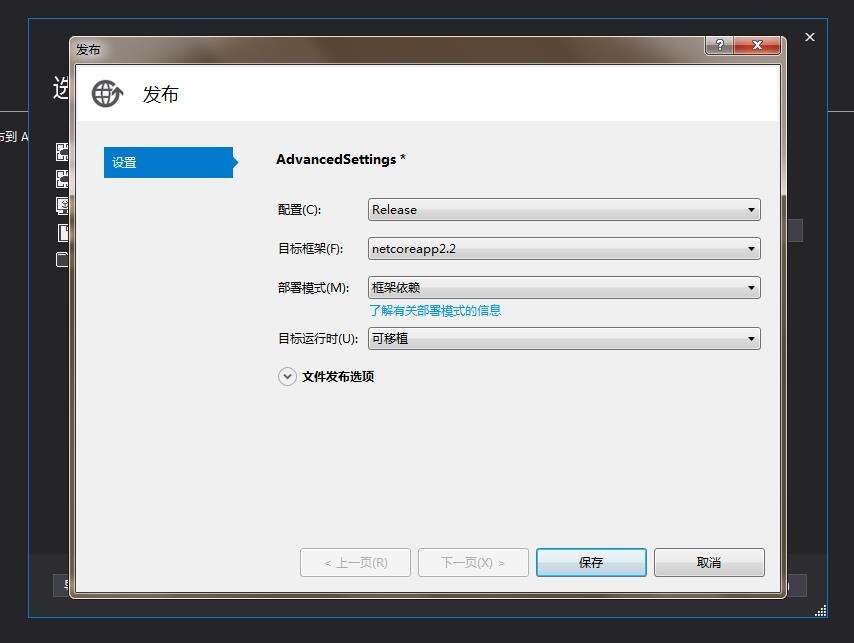Expand the 文件发布选项 chevron circle
Image resolution: width=854 pixels, height=643 pixels.
(x=287, y=376)
